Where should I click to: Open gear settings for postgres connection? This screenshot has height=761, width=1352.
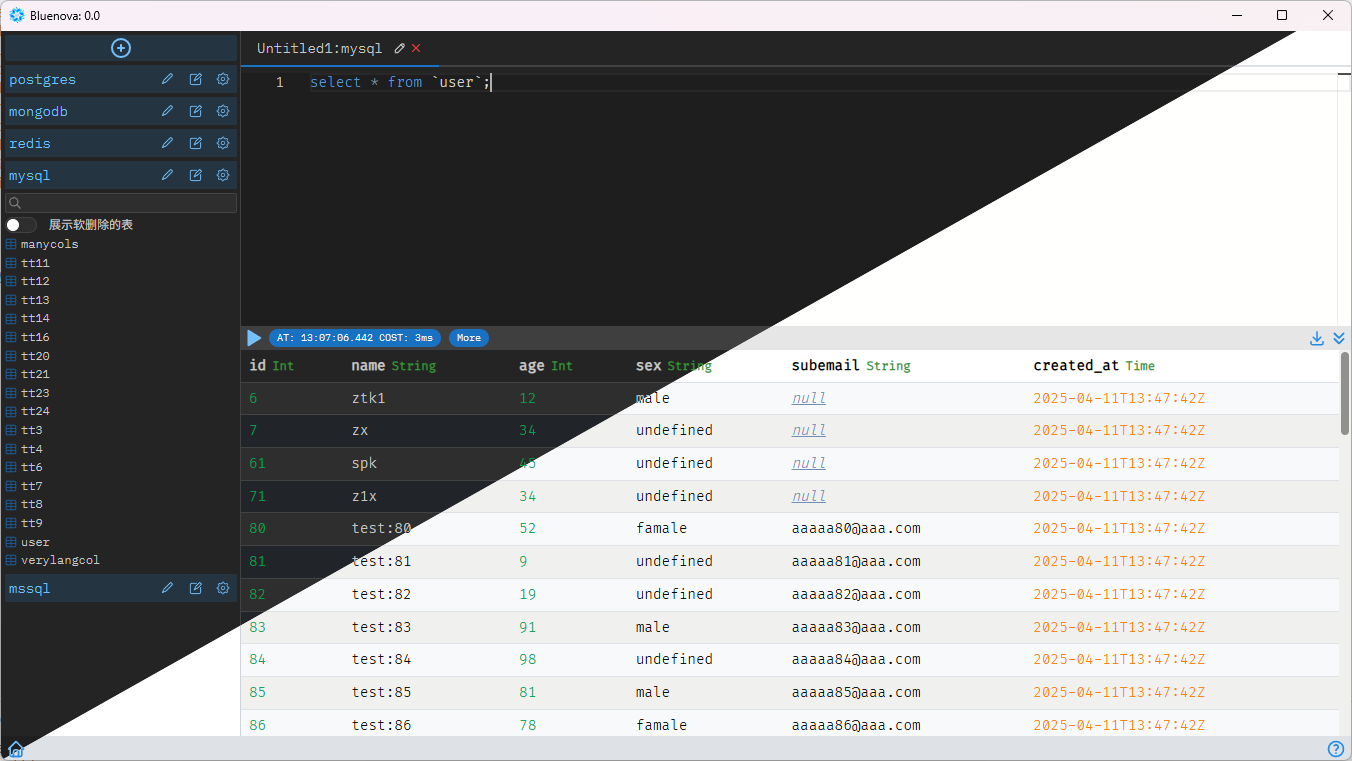tap(223, 79)
